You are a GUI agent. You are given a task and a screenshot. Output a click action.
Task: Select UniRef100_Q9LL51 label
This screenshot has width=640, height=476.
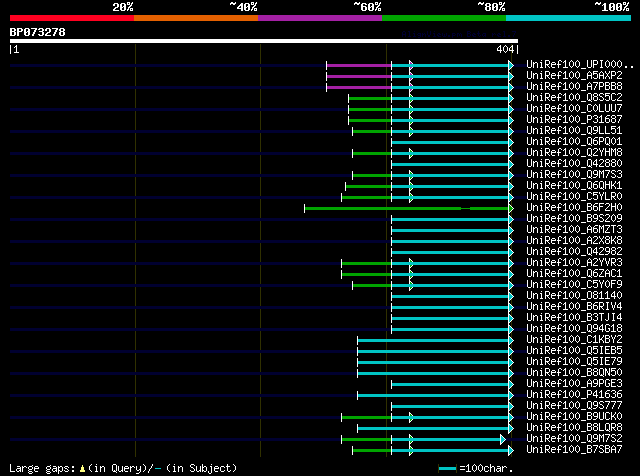click(574, 131)
